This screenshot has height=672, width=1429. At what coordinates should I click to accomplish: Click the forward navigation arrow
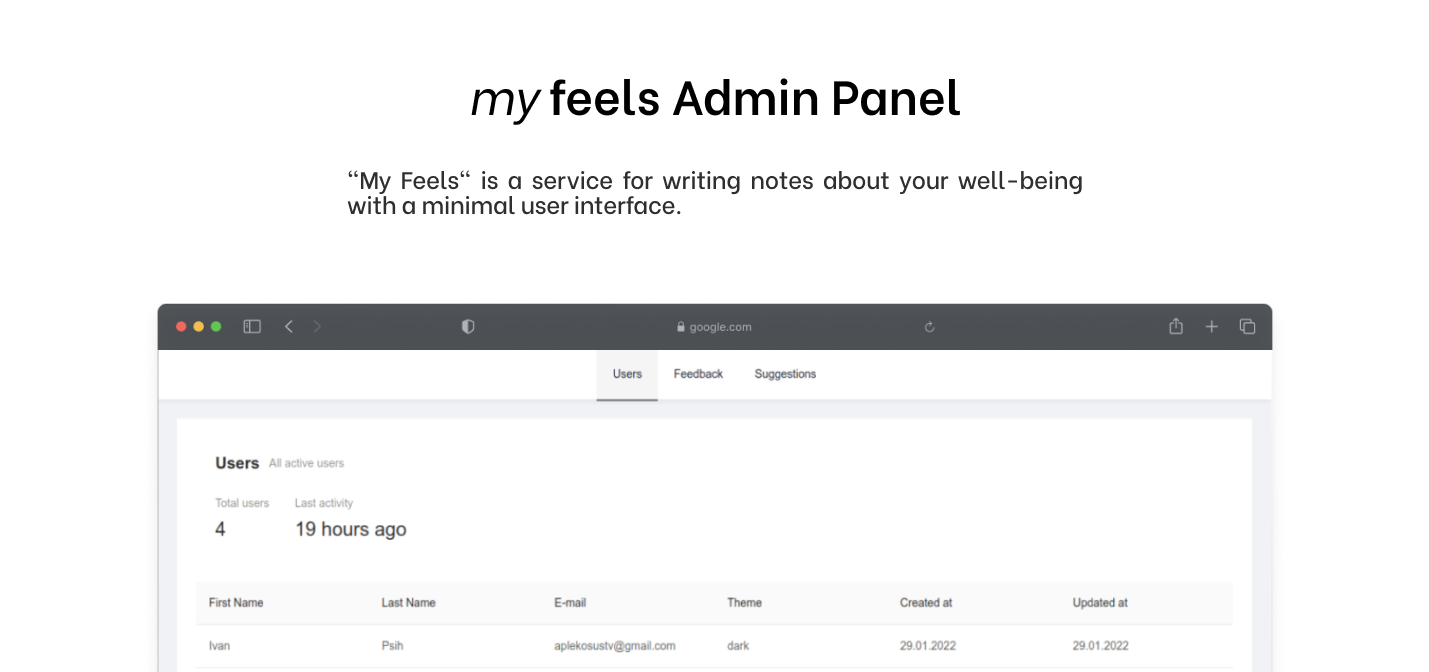pos(317,326)
